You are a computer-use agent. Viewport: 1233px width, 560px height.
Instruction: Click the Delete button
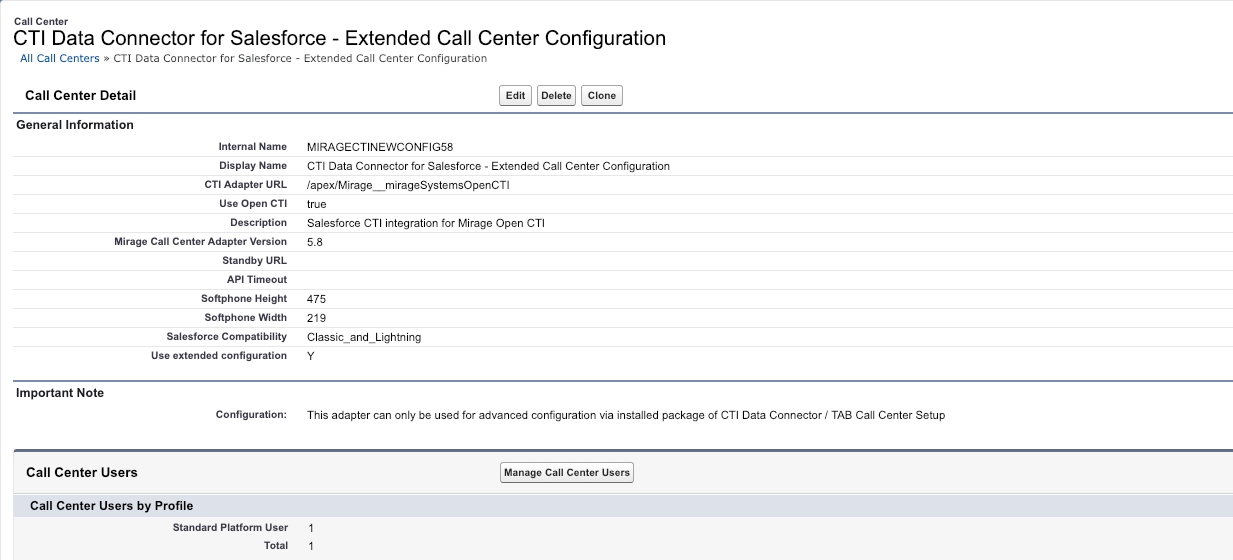pos(556,96)
